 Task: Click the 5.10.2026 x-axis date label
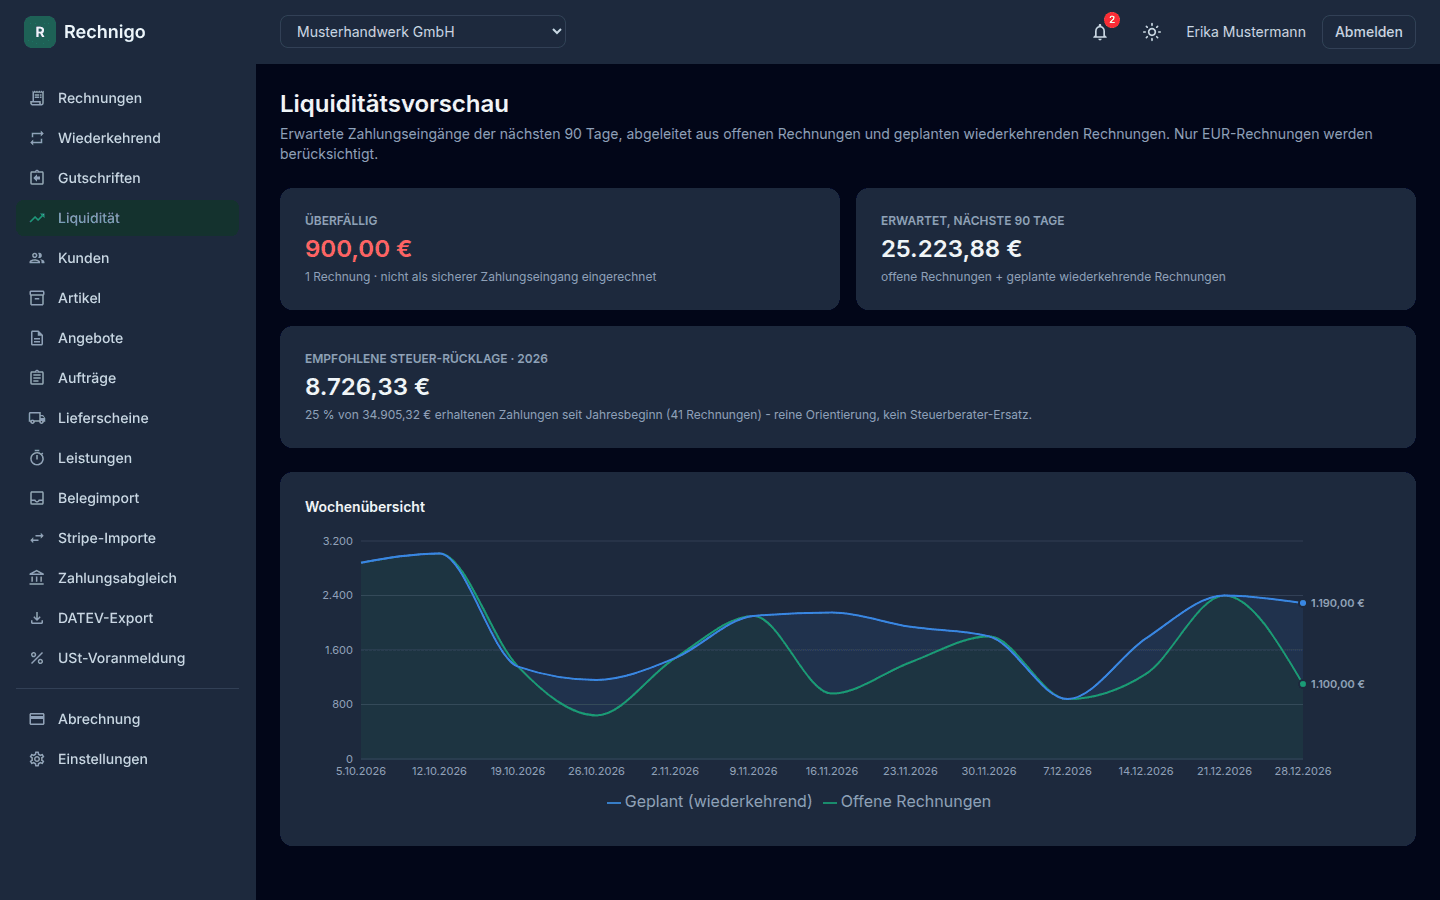(x=361, y=771)
